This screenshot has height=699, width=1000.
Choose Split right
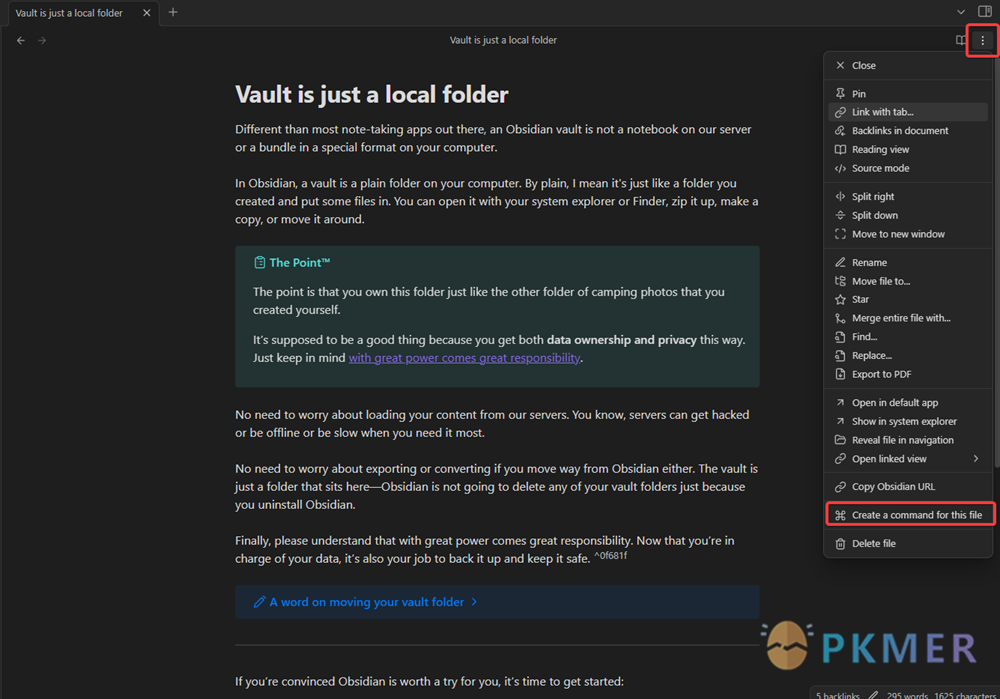point(908,196)
